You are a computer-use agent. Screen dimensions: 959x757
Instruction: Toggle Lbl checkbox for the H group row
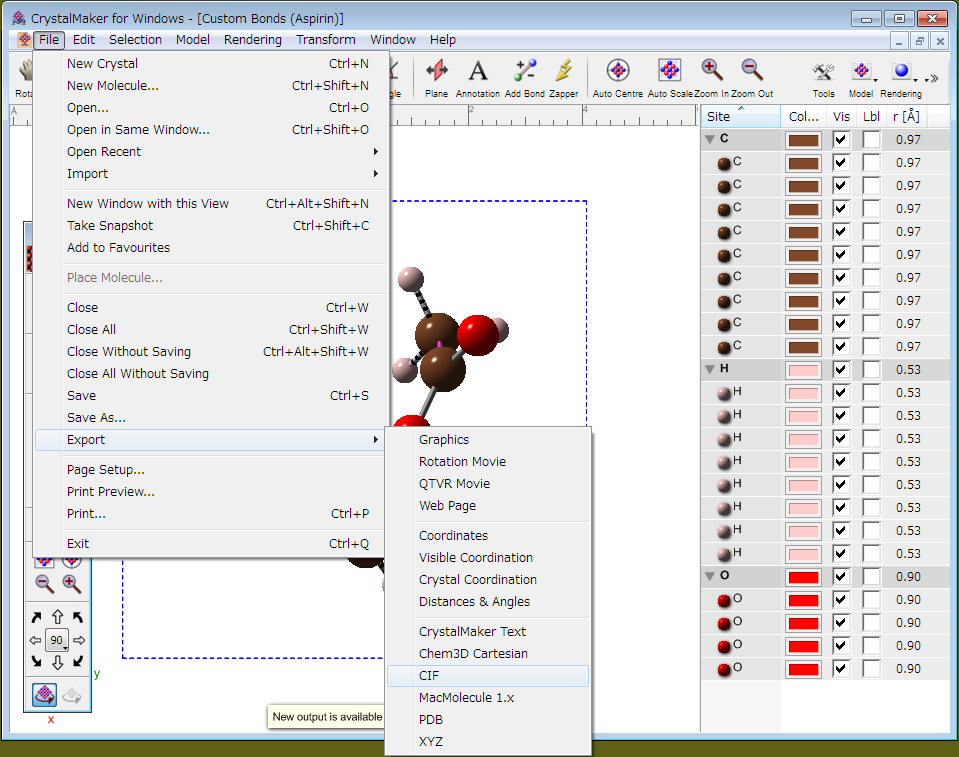point(872,369)
